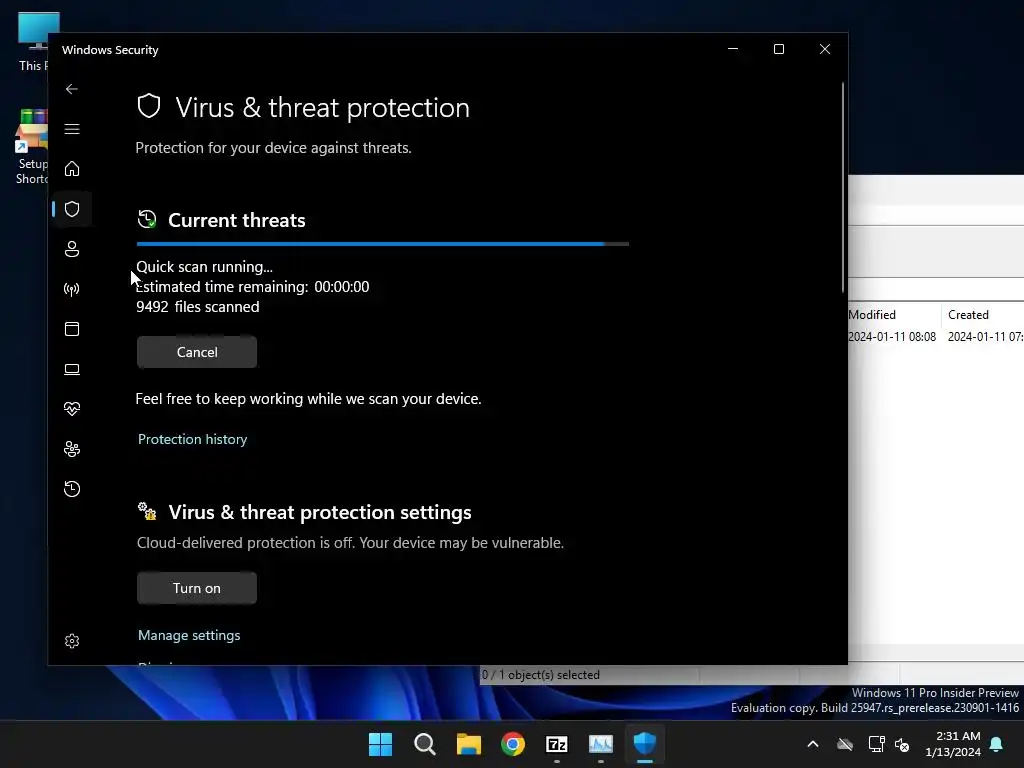Switch to the performance graph app in the taskbar
The width and height of the screenshot is (1024, 768).
[601, 744]
